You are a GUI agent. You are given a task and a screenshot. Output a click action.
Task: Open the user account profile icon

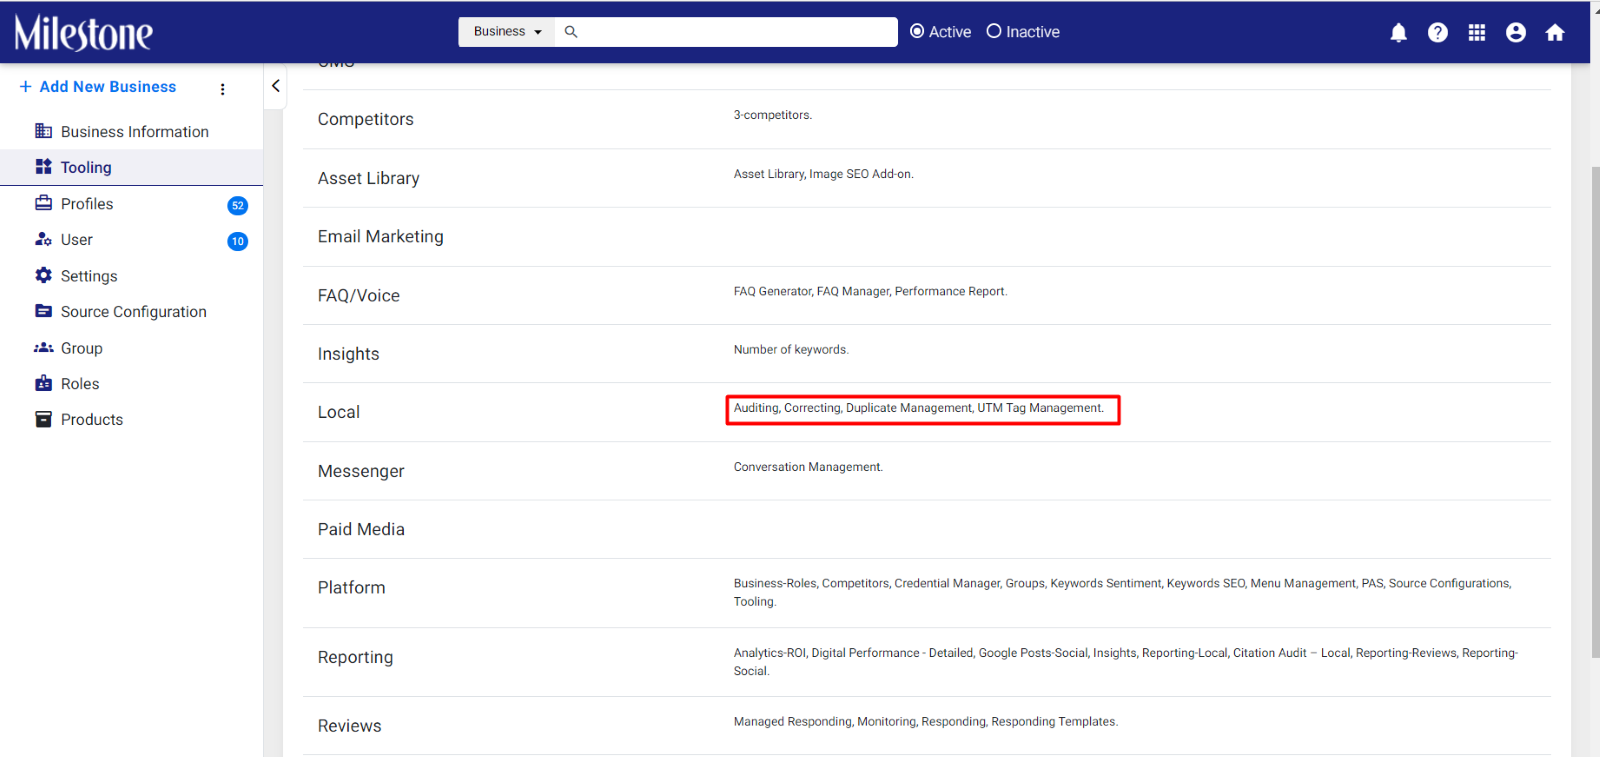(1515, 33)
